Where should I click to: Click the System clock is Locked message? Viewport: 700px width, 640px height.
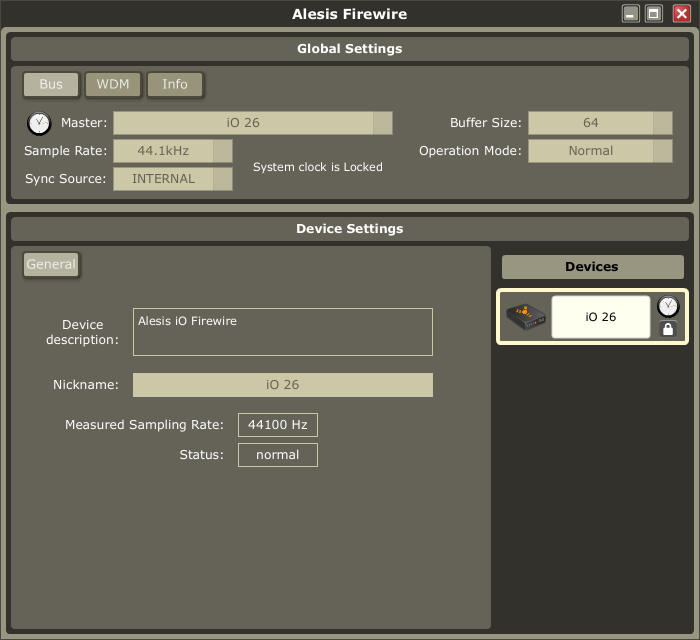pyautogui.click(x=317, y=167)
